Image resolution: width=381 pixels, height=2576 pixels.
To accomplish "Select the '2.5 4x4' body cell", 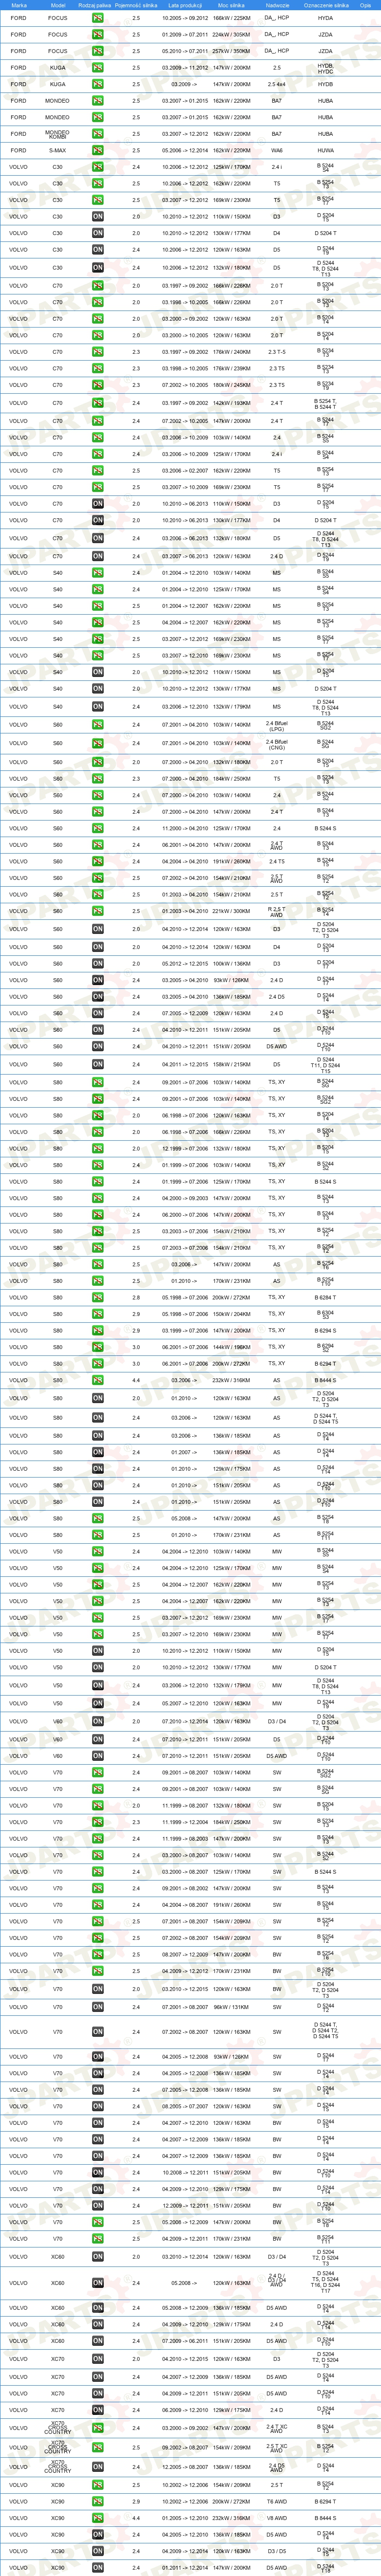I will 277,84.
